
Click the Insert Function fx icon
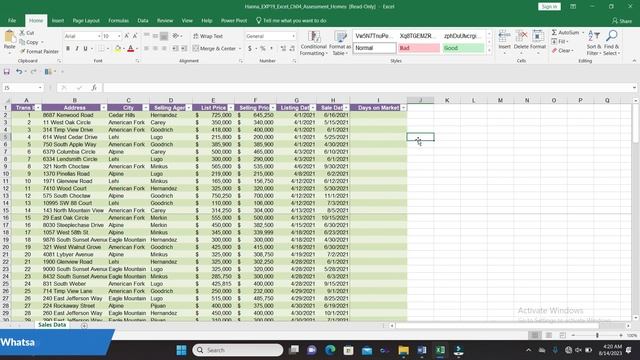(x=94, y=88)
